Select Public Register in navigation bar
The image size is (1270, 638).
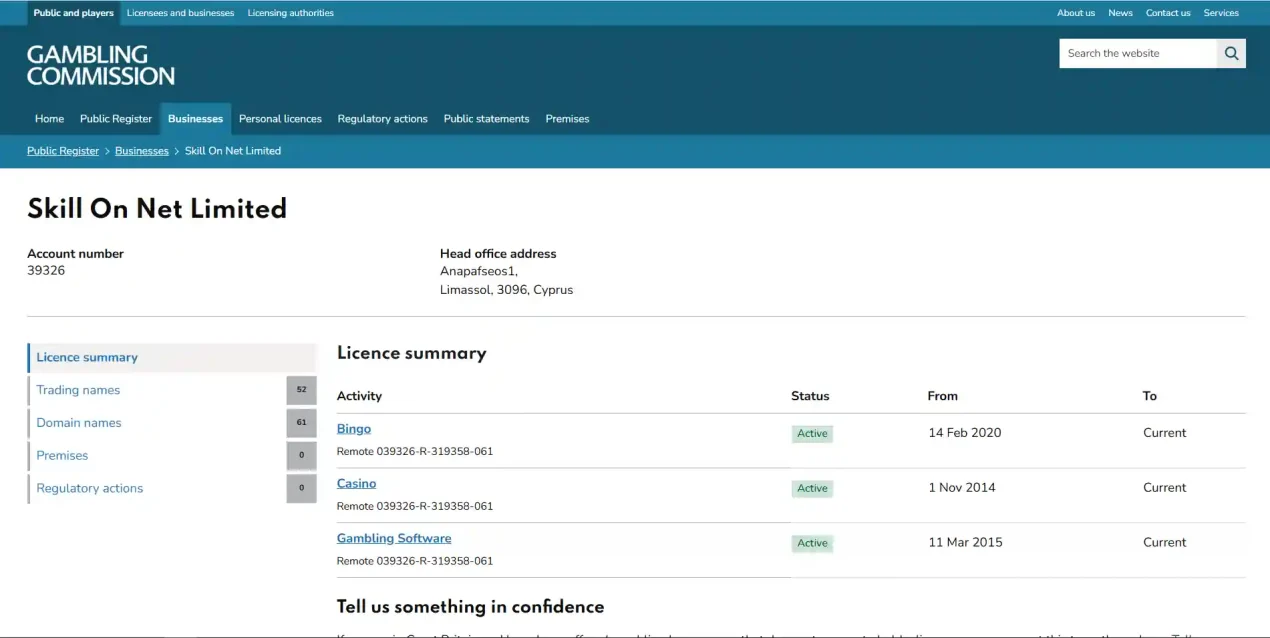pos(116,119)
